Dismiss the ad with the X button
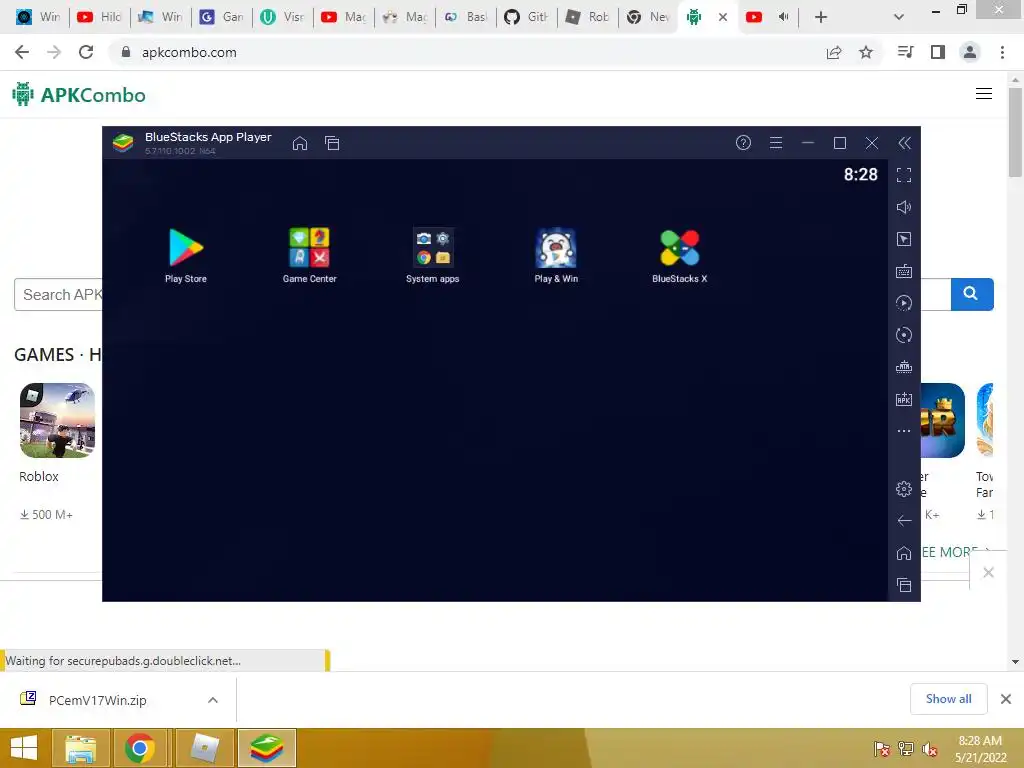The width and height of the screenshot is (1024, 768). [x=989, y=573]
